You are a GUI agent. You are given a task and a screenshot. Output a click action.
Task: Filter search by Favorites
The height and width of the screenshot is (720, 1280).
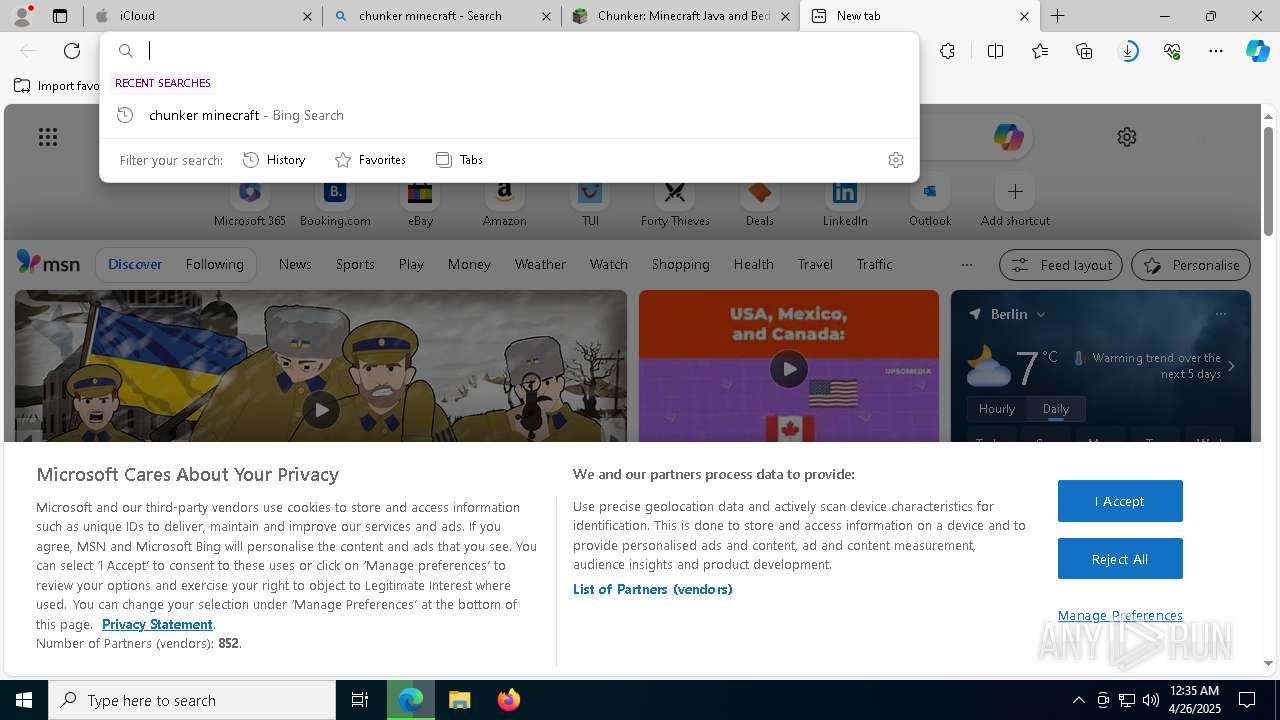(370, 160)
